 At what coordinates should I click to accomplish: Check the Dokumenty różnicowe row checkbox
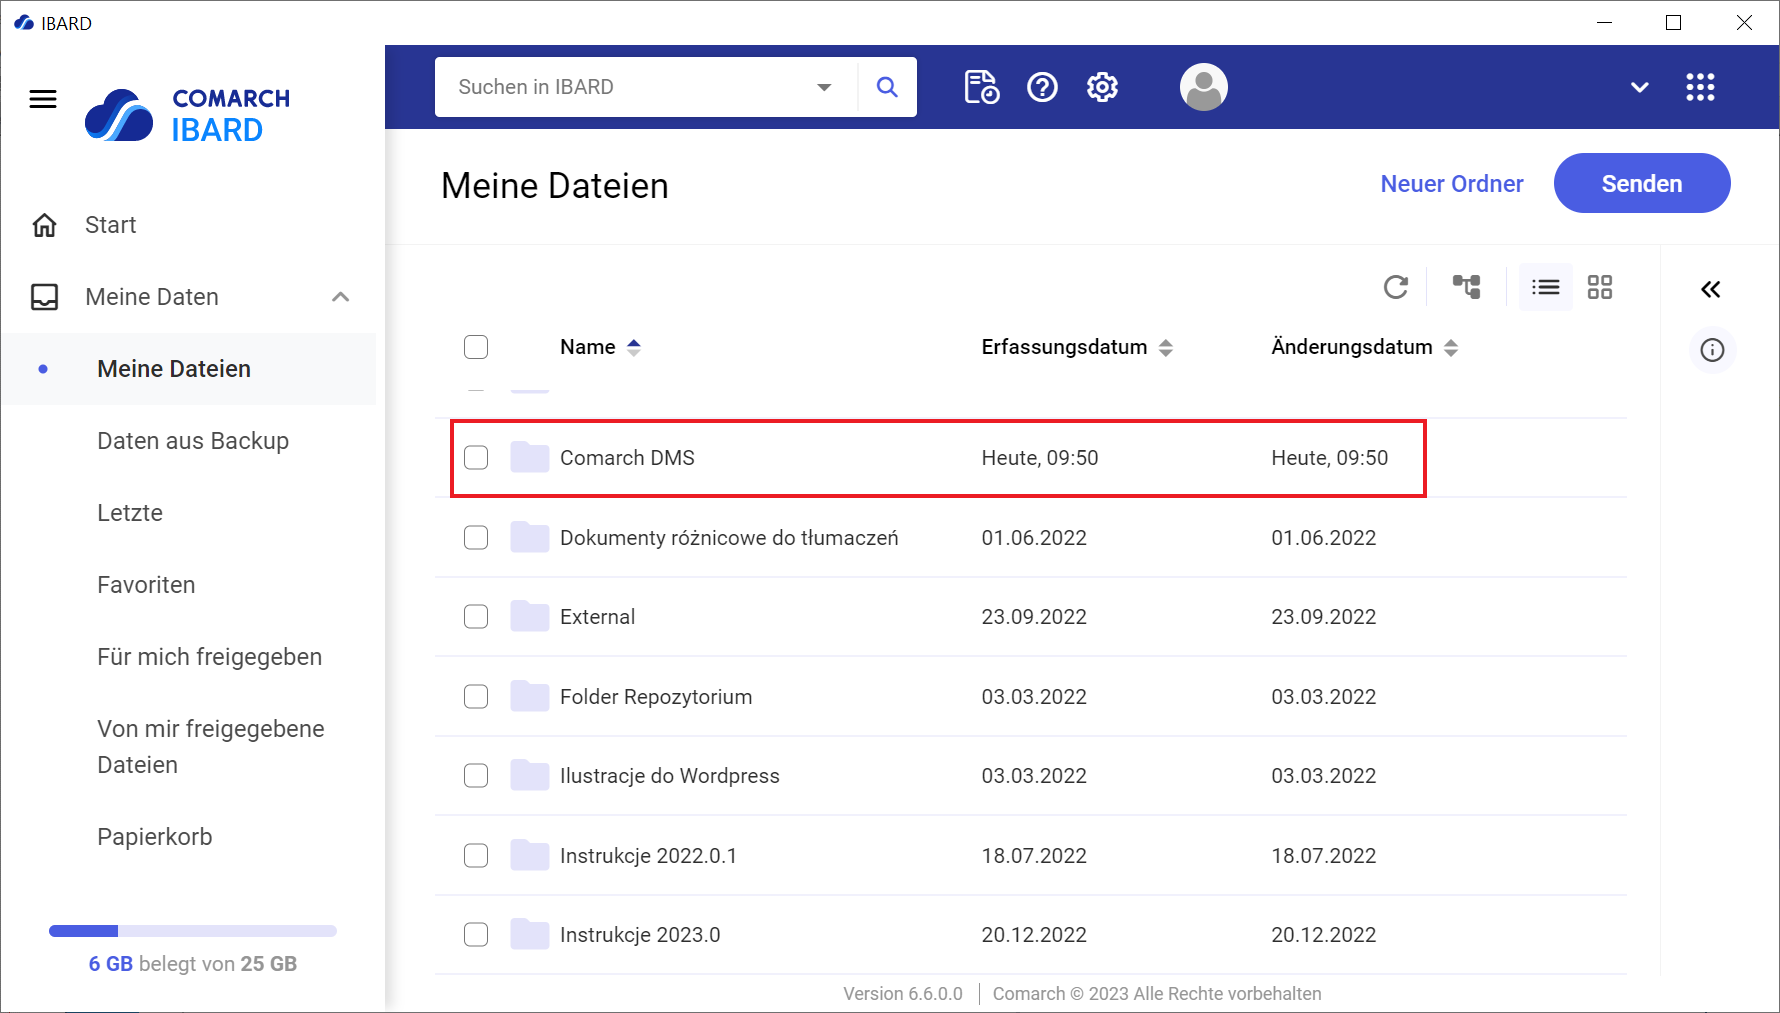pos(476,537)
